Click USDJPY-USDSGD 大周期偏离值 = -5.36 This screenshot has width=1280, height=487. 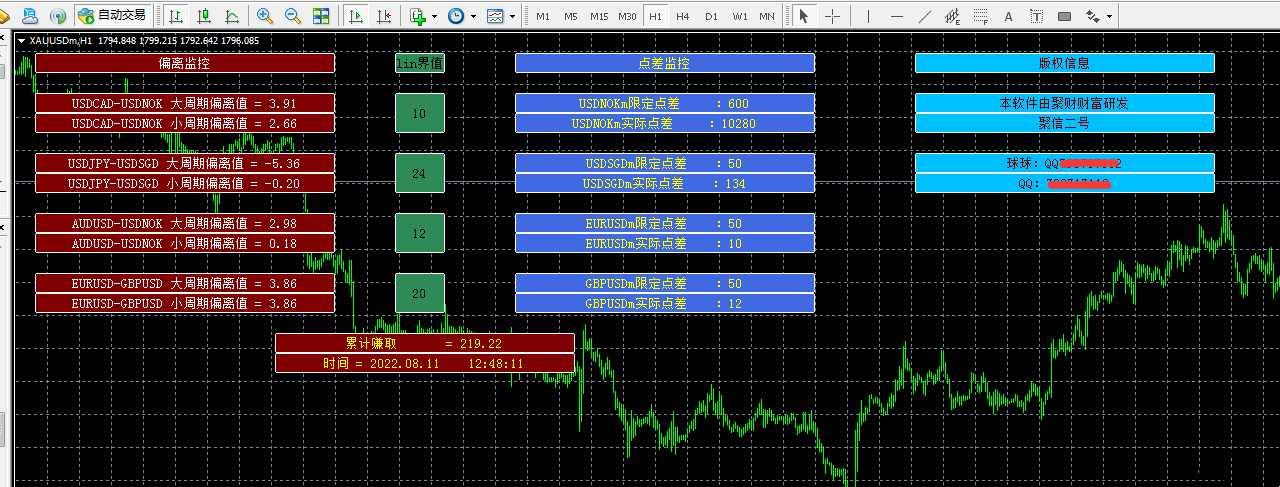(x=185, y=163)
